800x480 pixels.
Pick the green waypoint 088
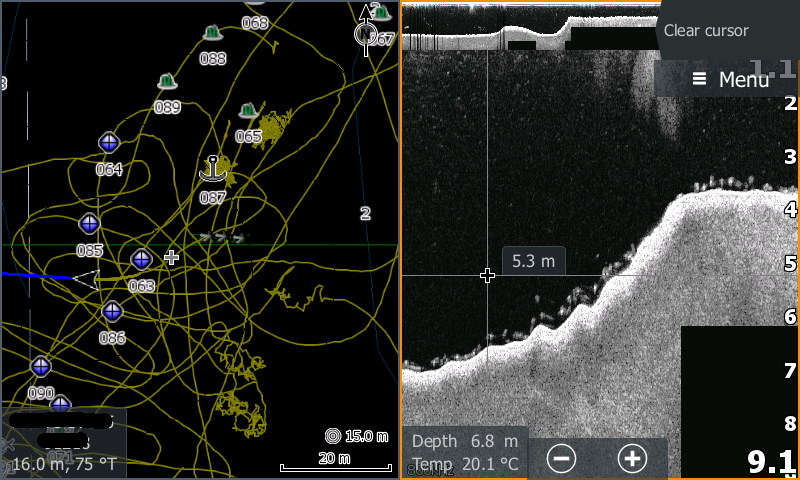click(x=212, y=34)
